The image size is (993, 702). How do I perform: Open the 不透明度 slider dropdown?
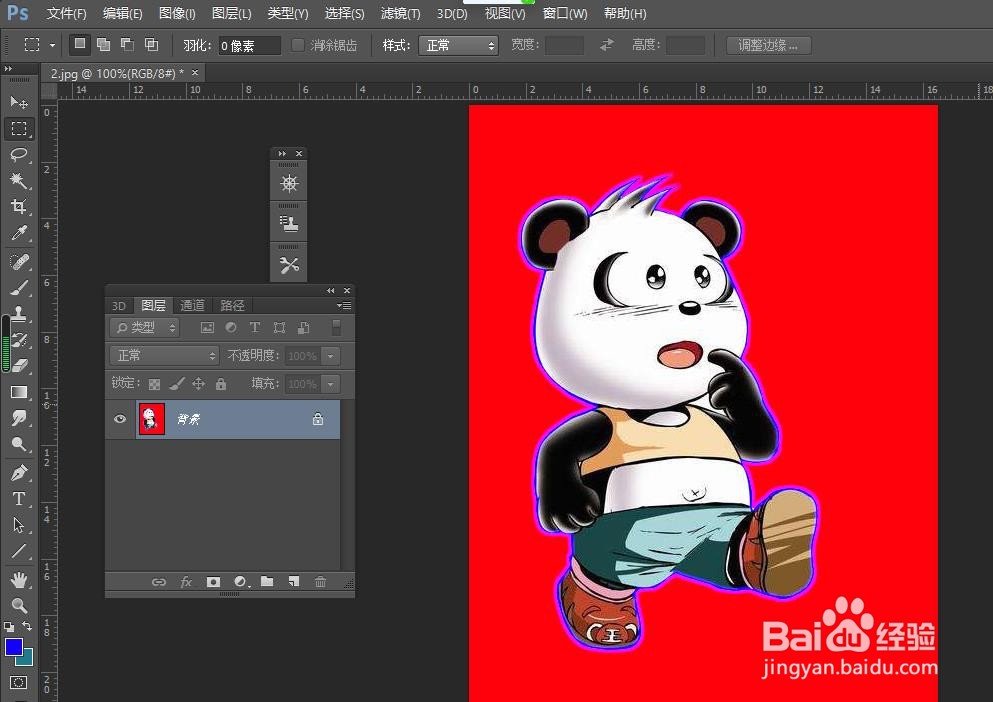331,356
